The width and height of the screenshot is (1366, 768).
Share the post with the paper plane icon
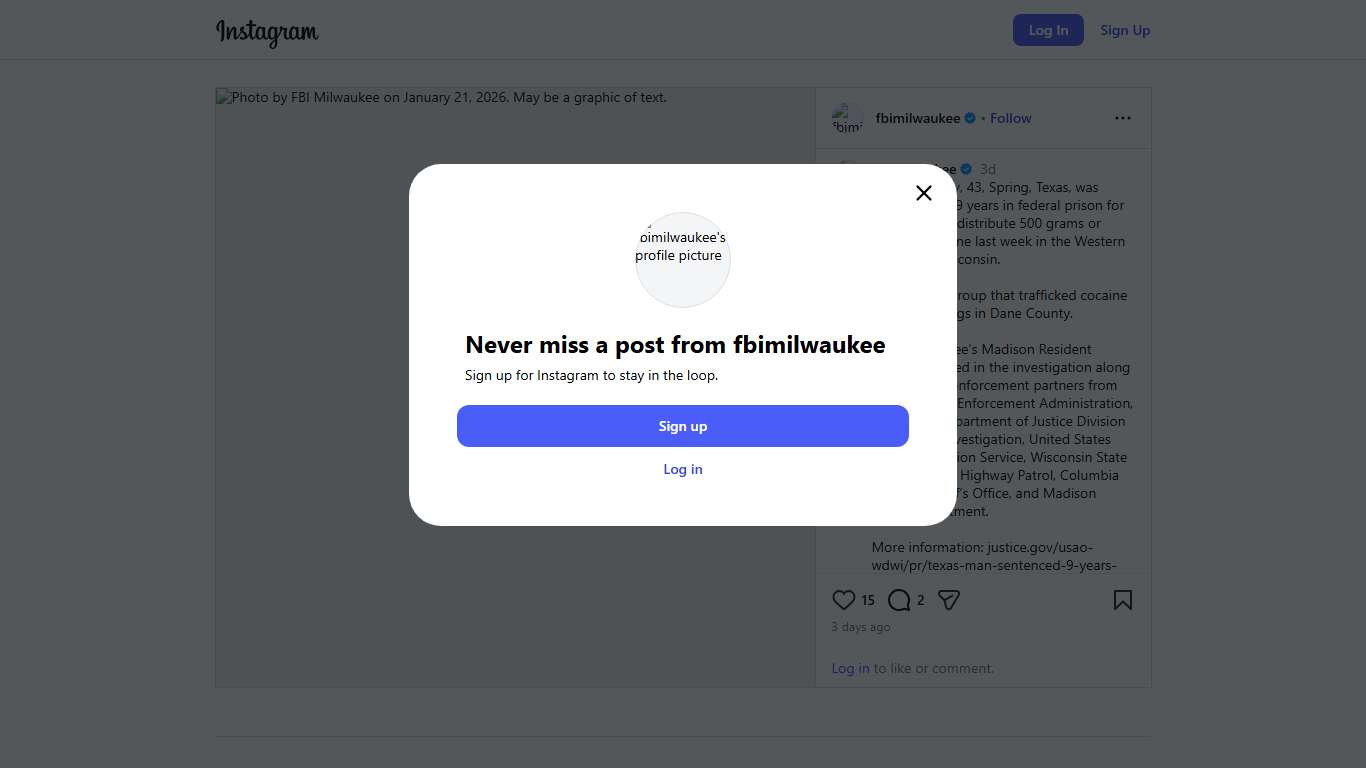[x=949, y=600]
